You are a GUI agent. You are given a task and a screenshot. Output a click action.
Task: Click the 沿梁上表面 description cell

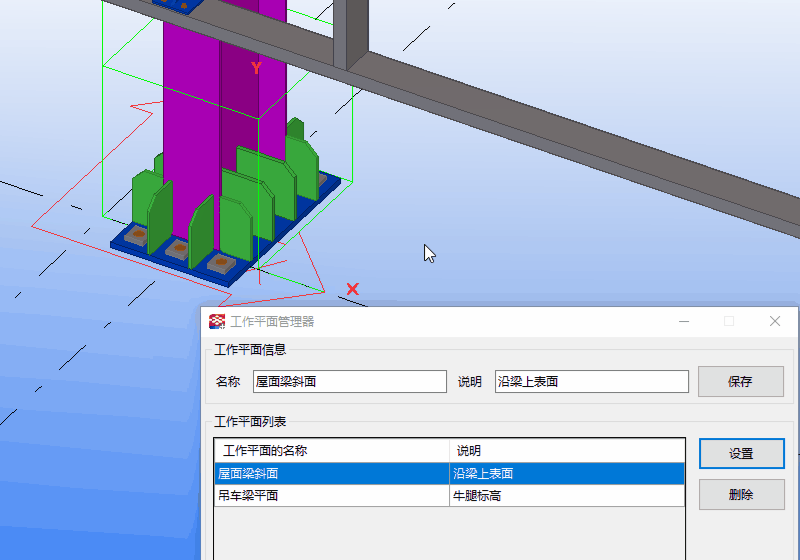pos(567,473)
